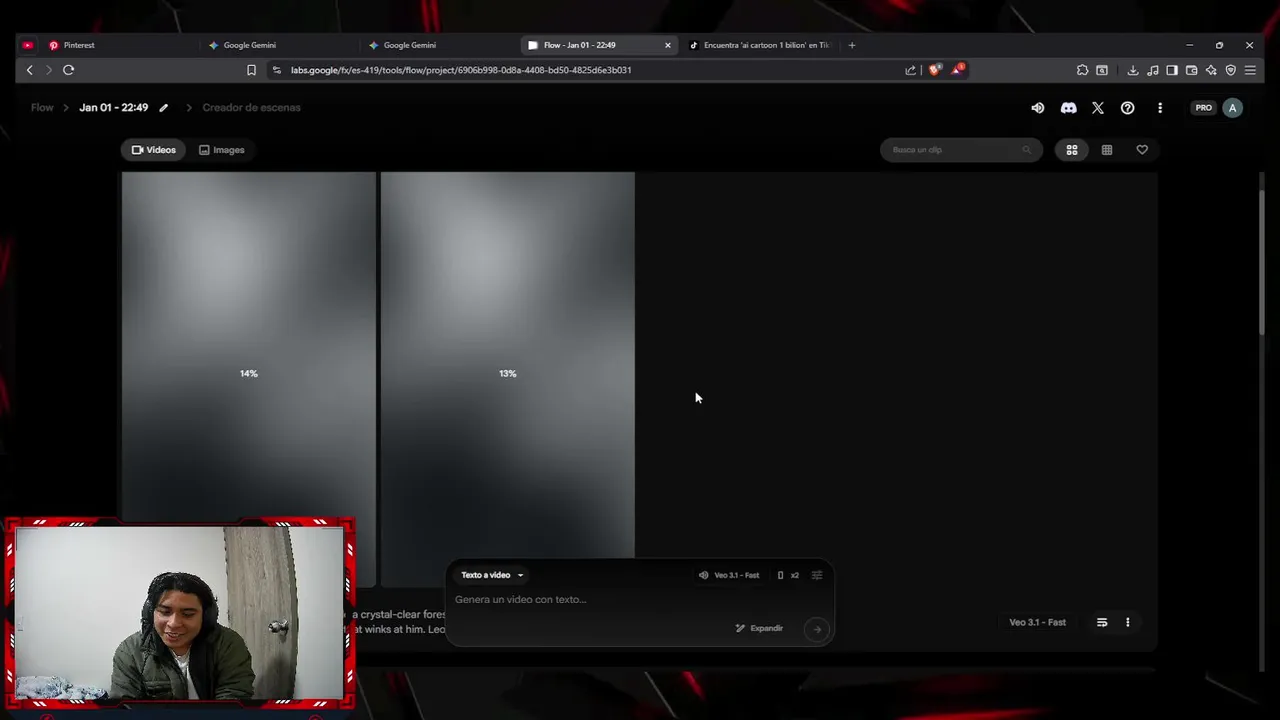1280x720 pixels.
Task: Open the help question mark icon
Action: click(1128, 108)
